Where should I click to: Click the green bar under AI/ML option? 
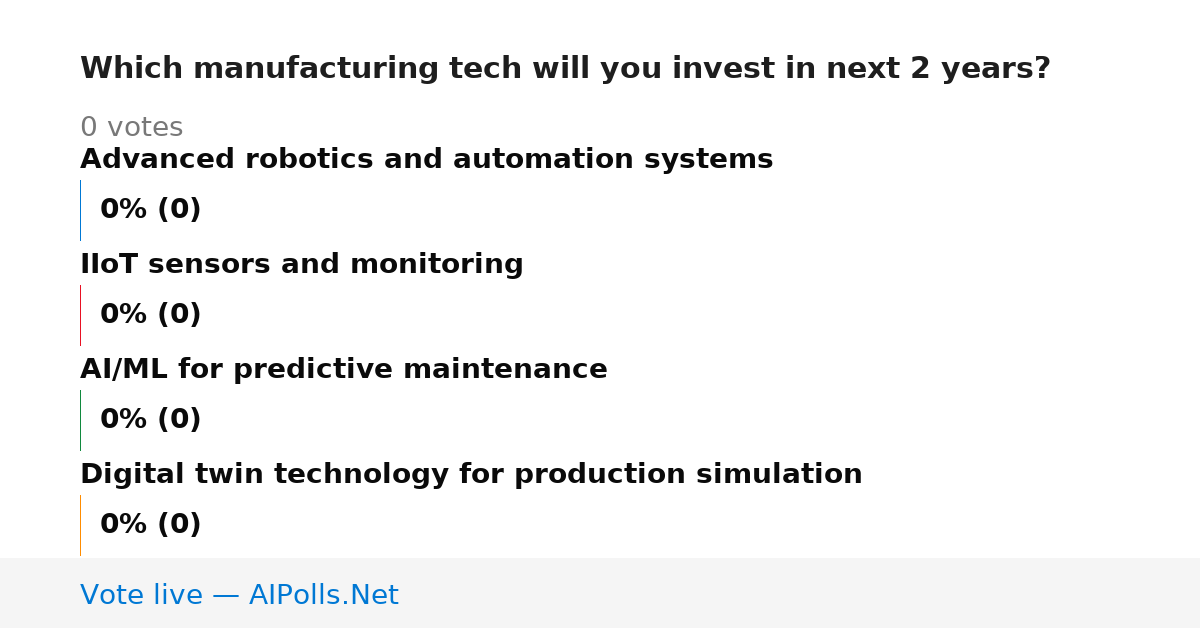pos(80,420)
